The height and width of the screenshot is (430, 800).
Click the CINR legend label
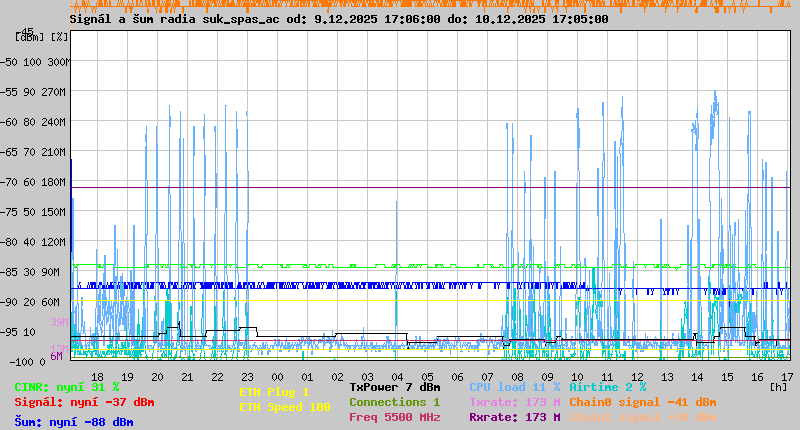[67, 387]
